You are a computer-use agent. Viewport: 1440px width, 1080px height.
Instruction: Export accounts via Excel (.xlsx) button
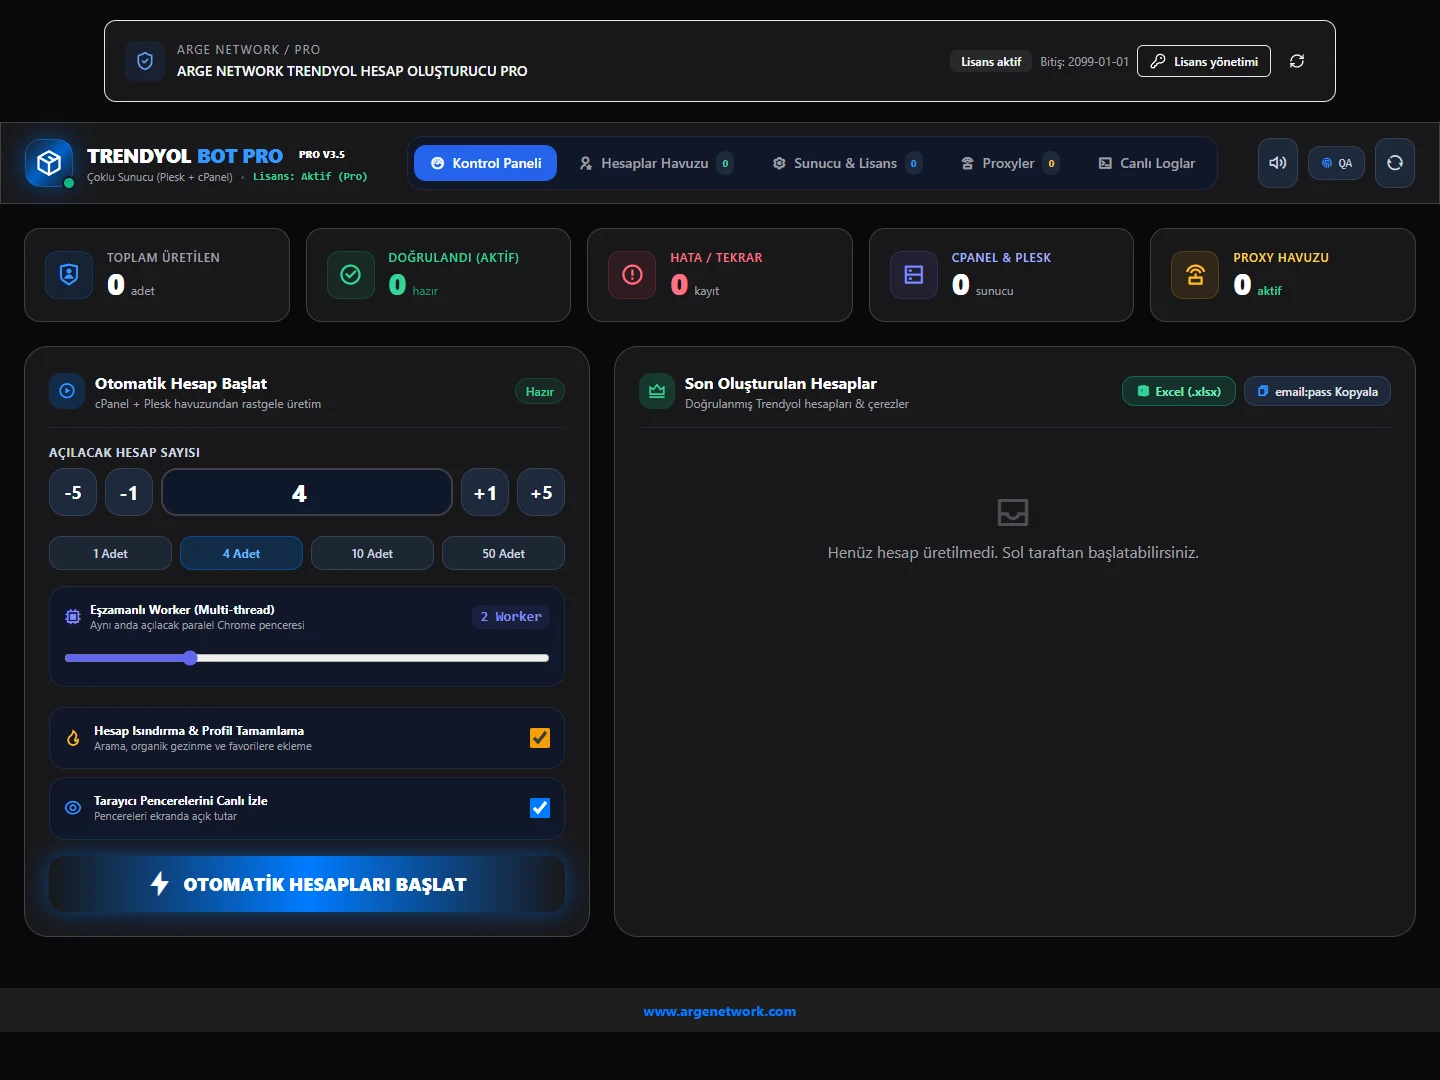click(x=1179, y=392)
